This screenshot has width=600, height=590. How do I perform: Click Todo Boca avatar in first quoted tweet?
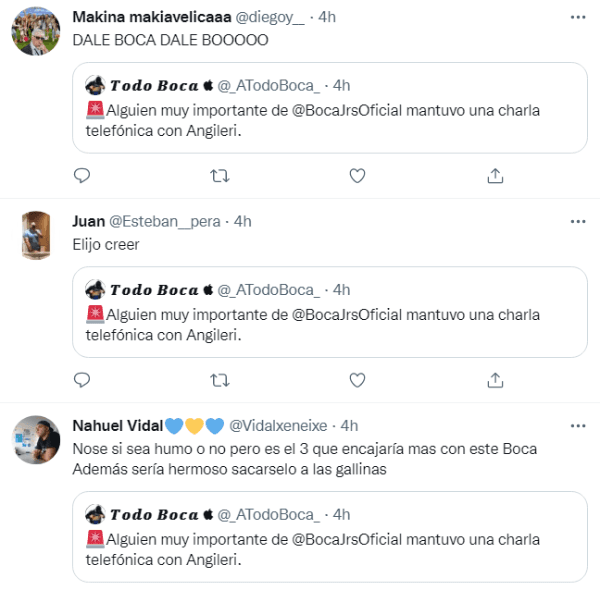coord(96,86)
